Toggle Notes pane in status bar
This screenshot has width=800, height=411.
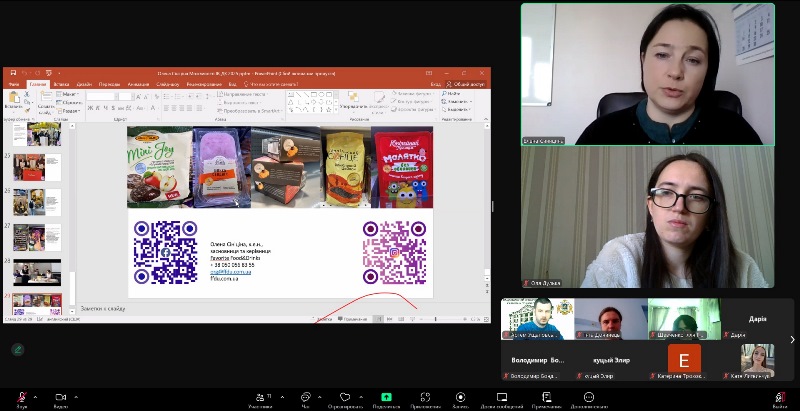point(321,319)
